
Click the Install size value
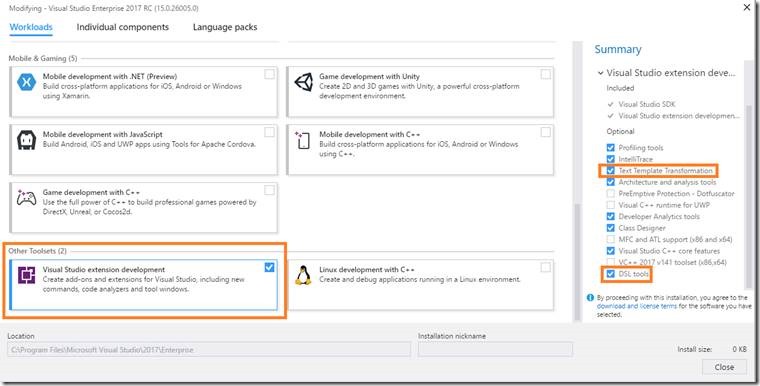(740, 349)
